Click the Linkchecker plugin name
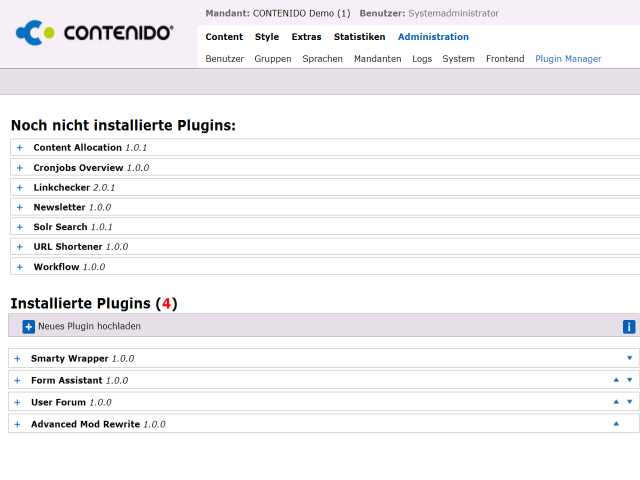 click(62, 187)
